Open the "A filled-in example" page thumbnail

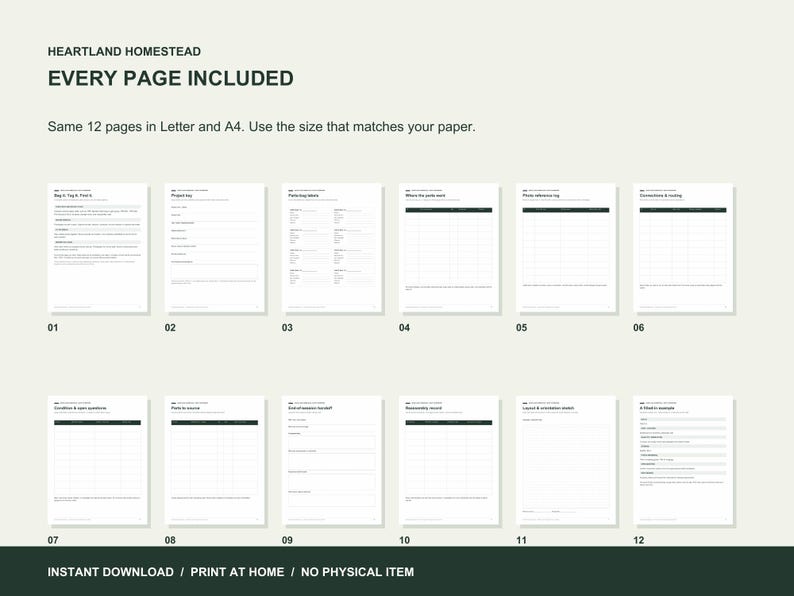[x=683, y=460]
